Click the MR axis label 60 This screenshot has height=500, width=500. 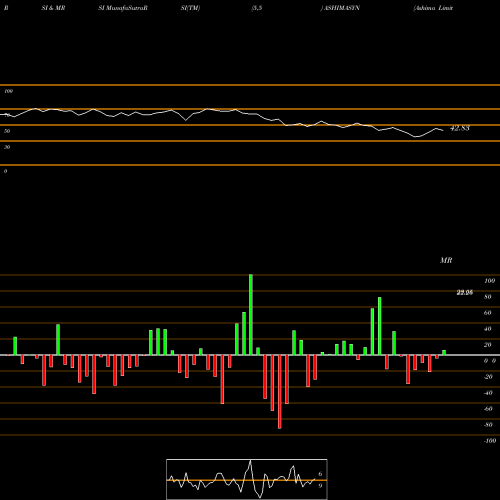pos(488,313)
